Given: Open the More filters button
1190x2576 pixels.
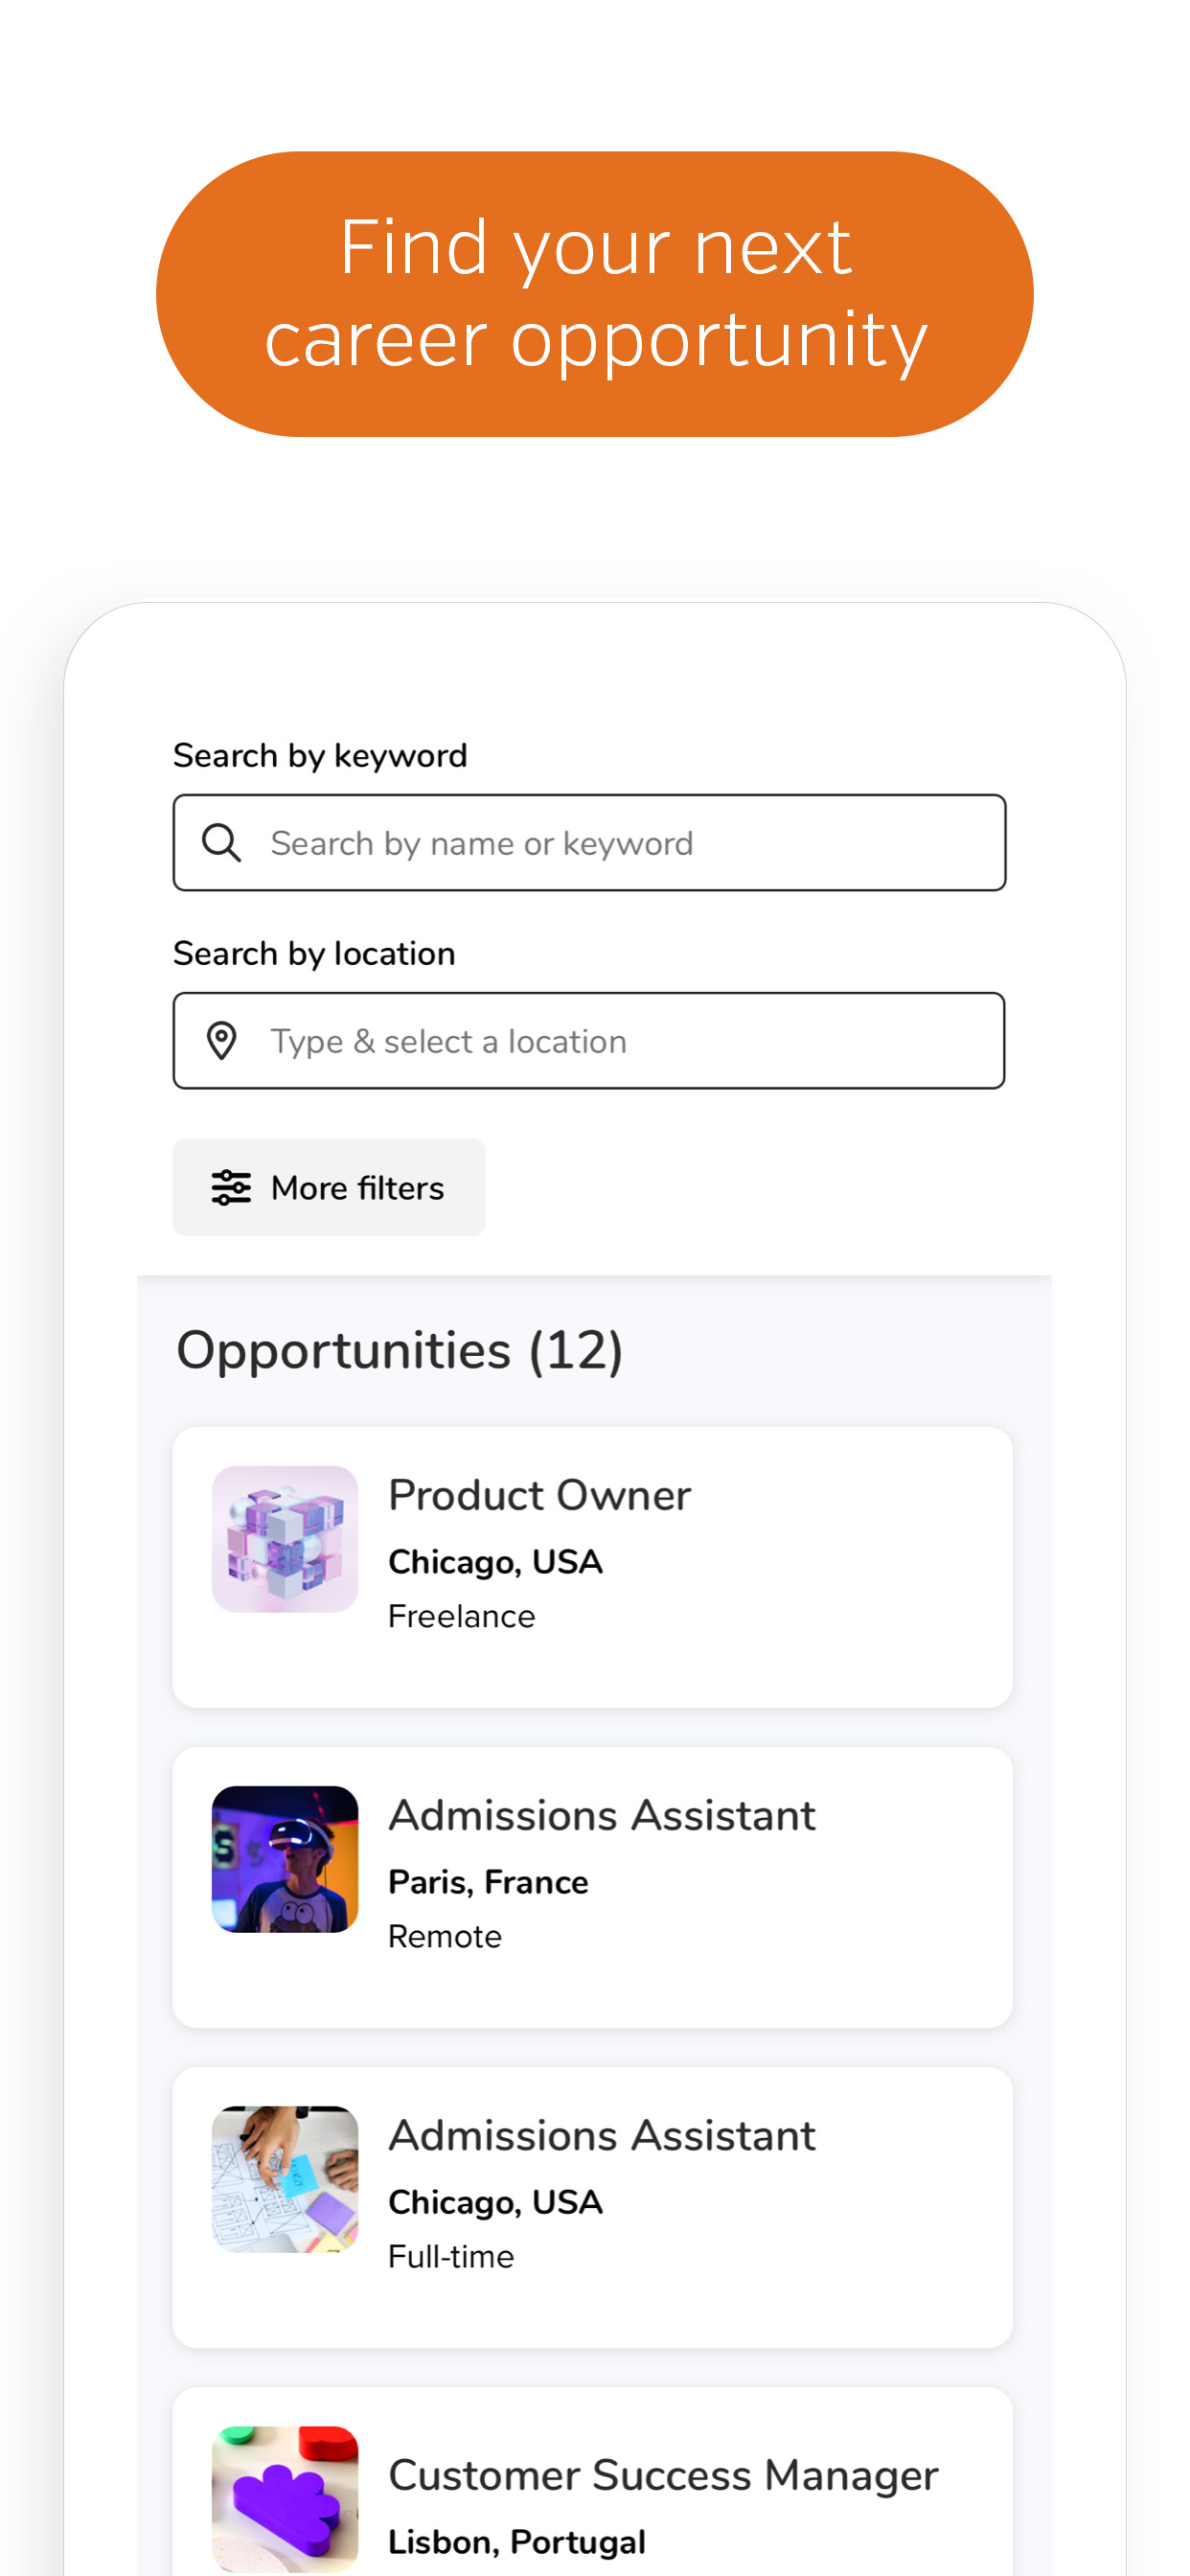Looking at the screenshot, I should tap(328, 1187).
